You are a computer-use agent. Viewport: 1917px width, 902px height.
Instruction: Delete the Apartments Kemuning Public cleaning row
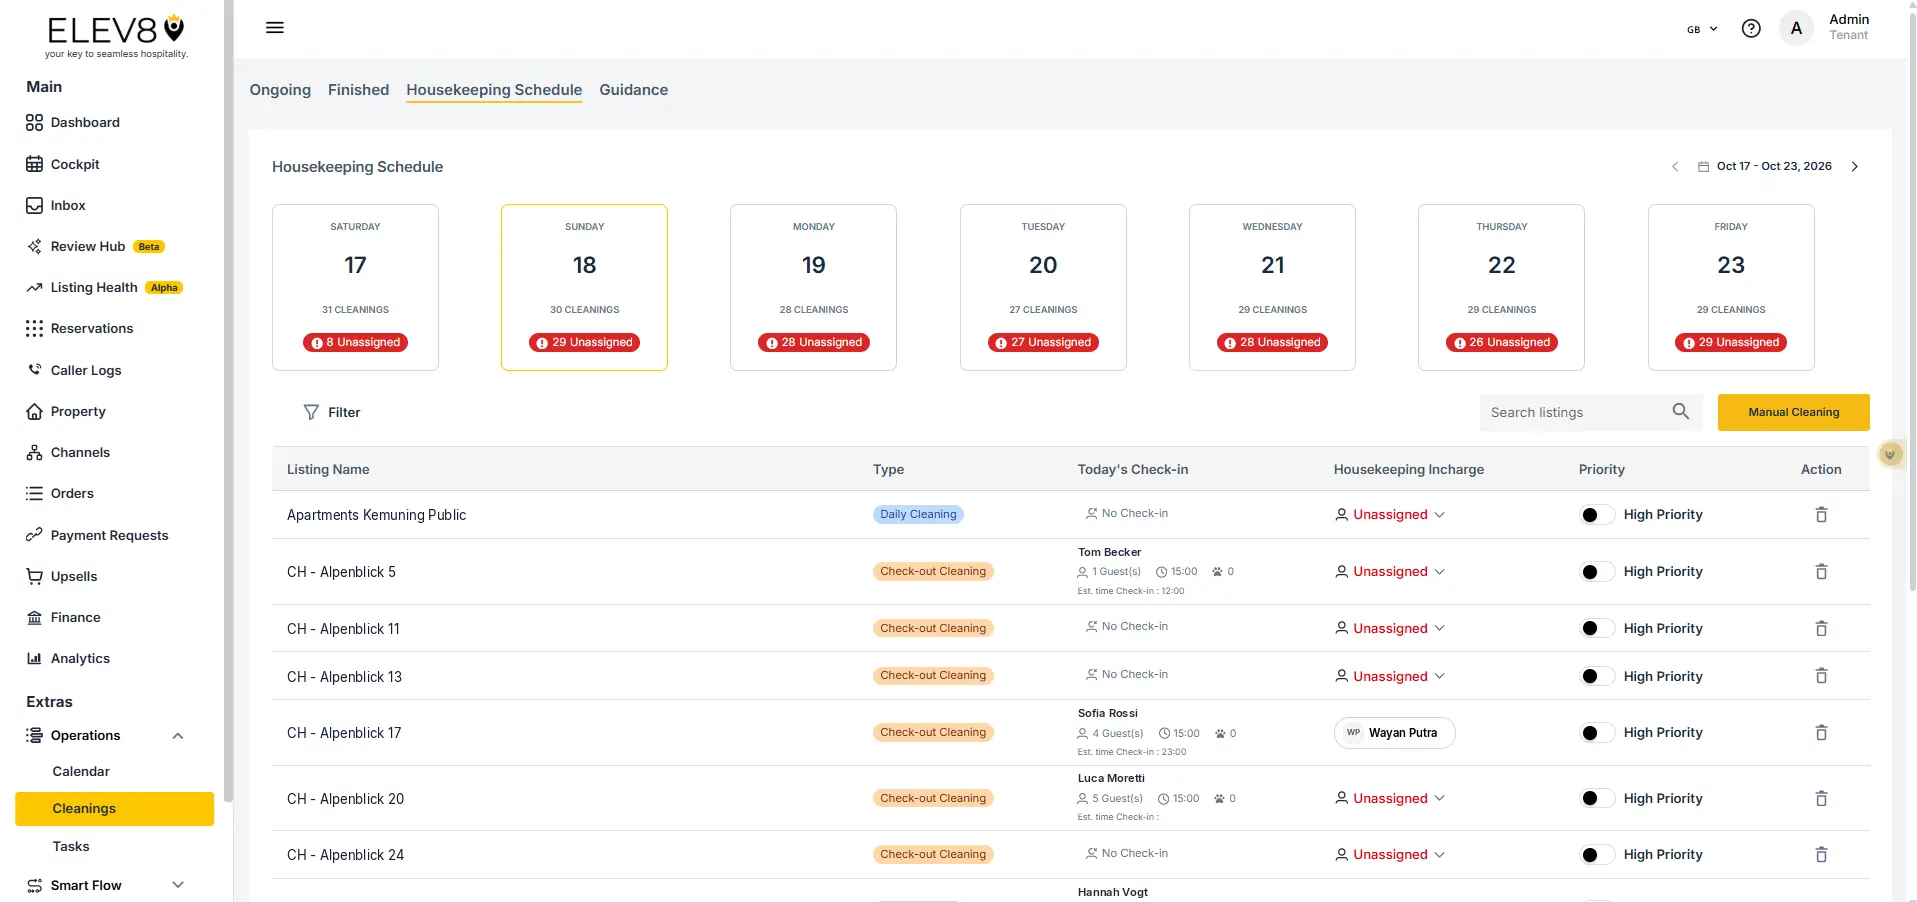click(1821, 515)
